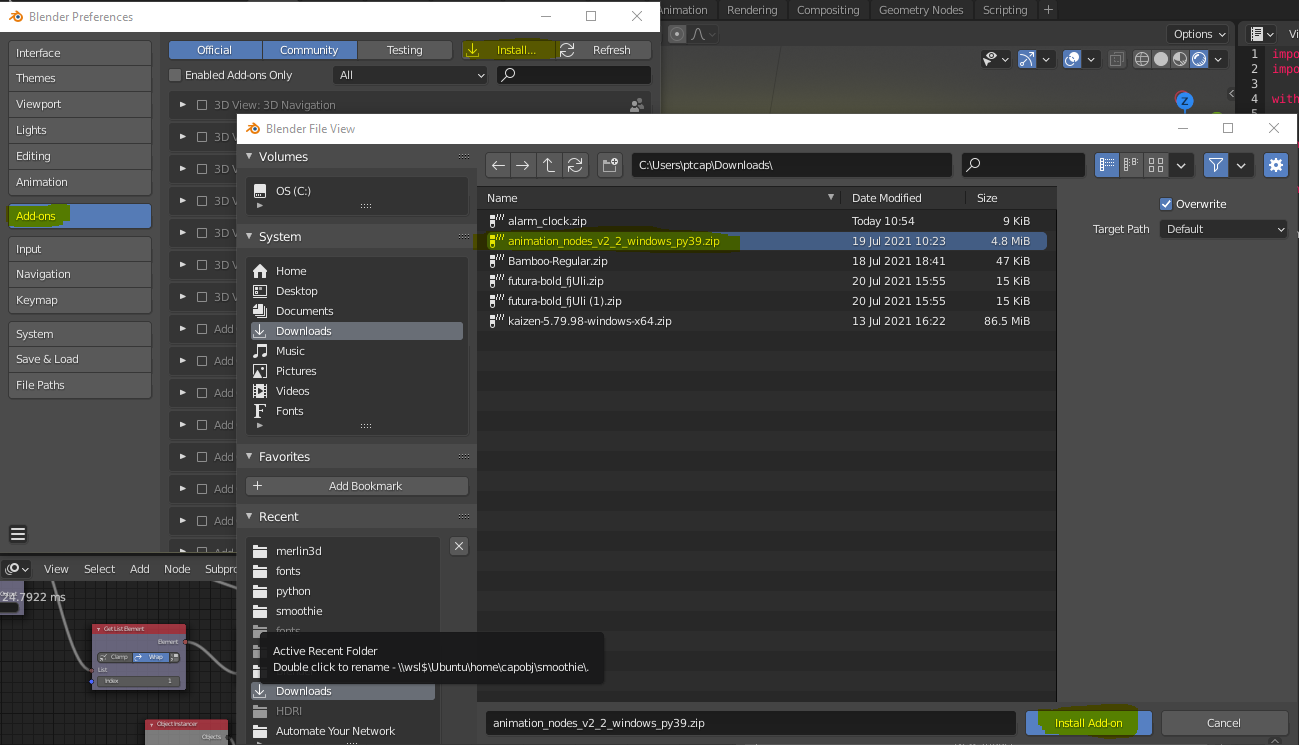The width and height of the screenshot is (1299, 745).
Task: Go up to parent directory
Action: tap(549, 165)
